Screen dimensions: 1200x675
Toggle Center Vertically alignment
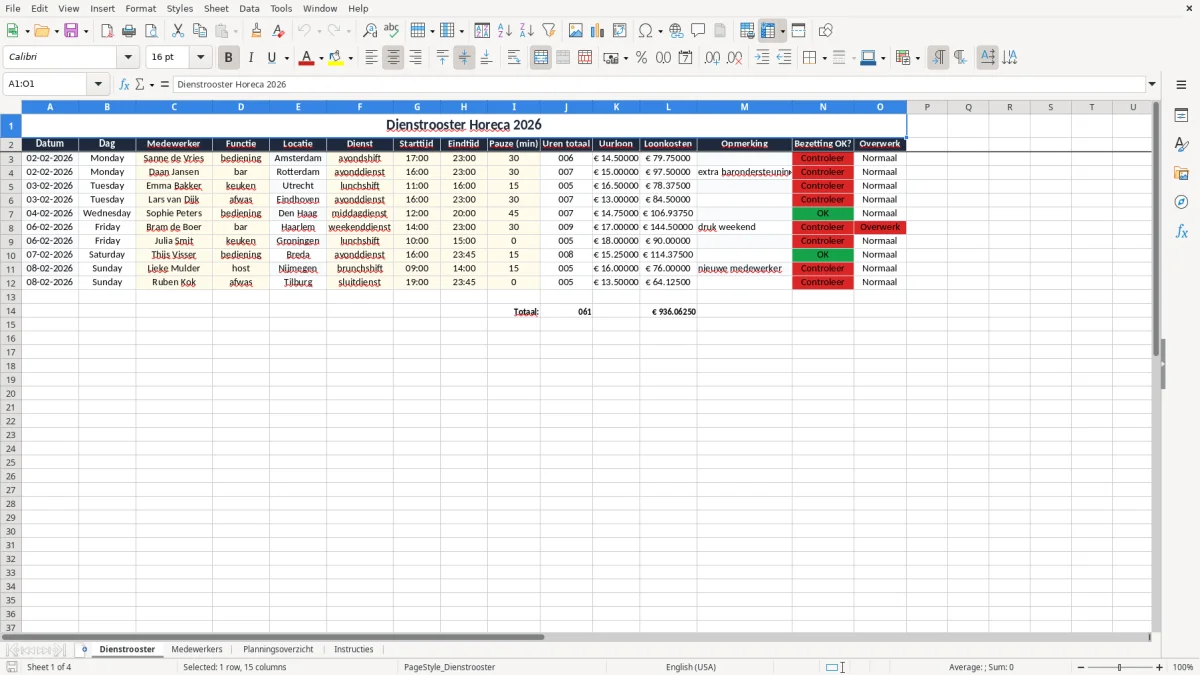[x=464, y=58]
